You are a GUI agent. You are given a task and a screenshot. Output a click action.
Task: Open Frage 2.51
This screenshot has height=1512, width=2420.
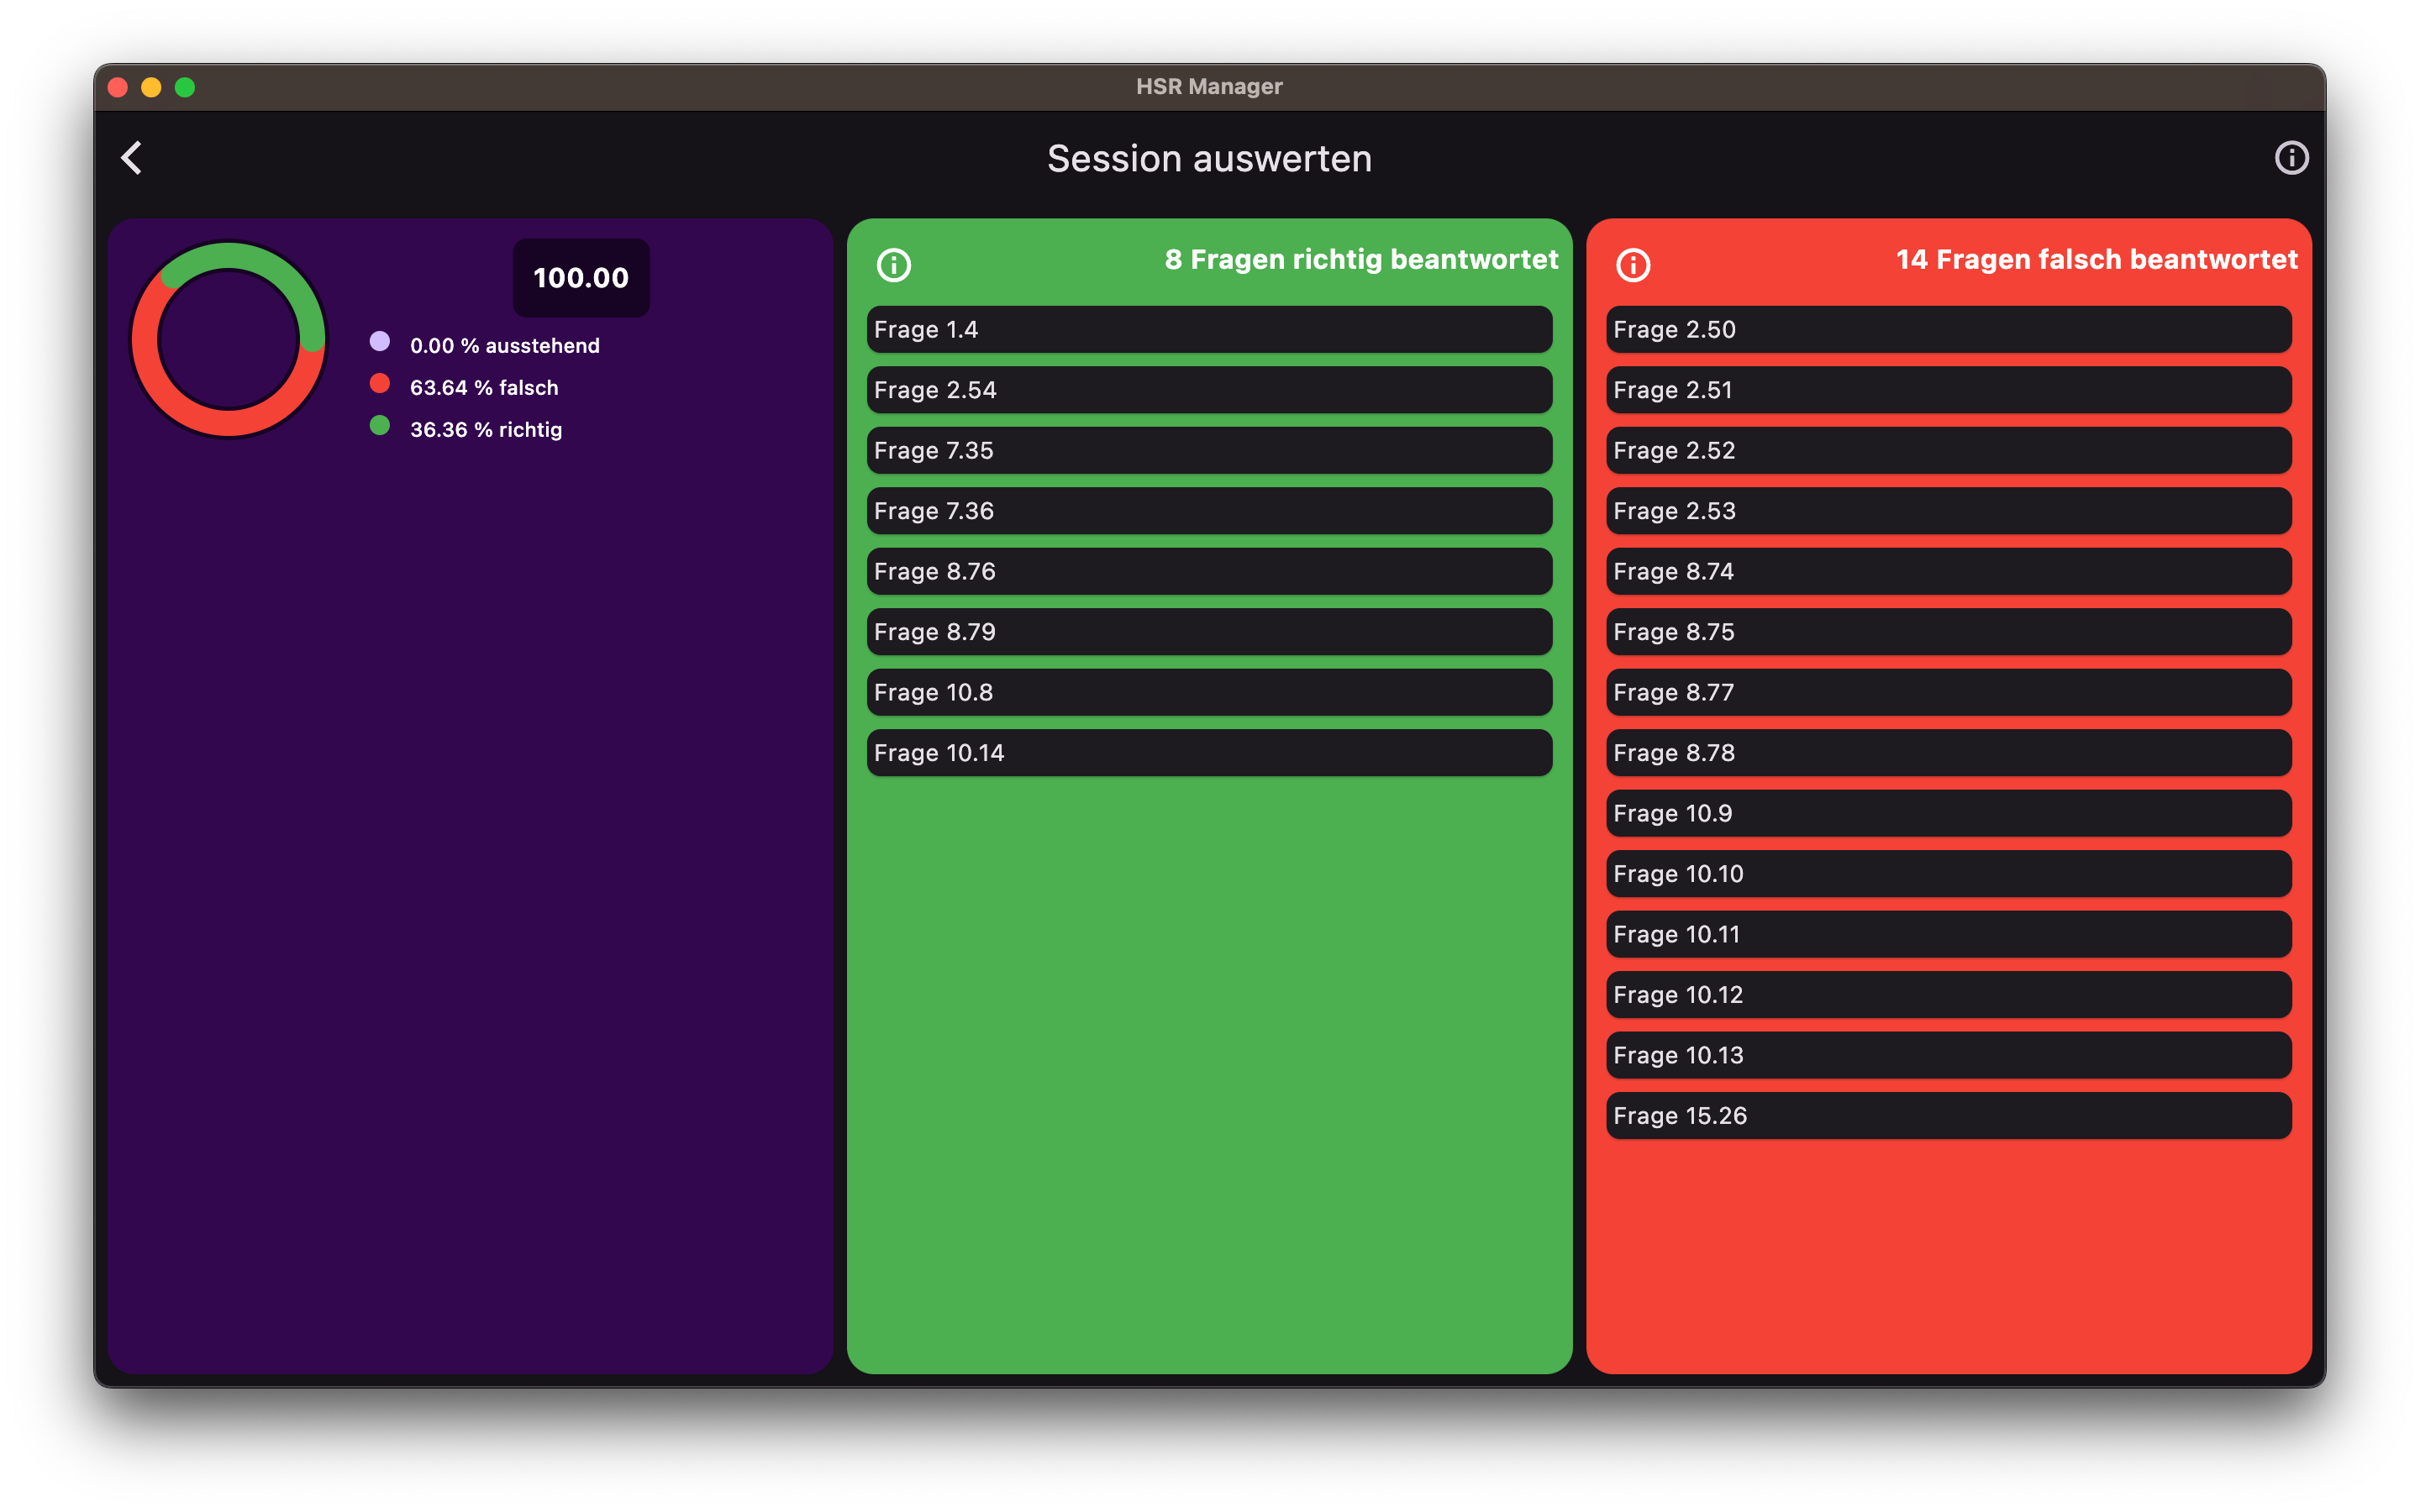click(x=1949, y=390)
